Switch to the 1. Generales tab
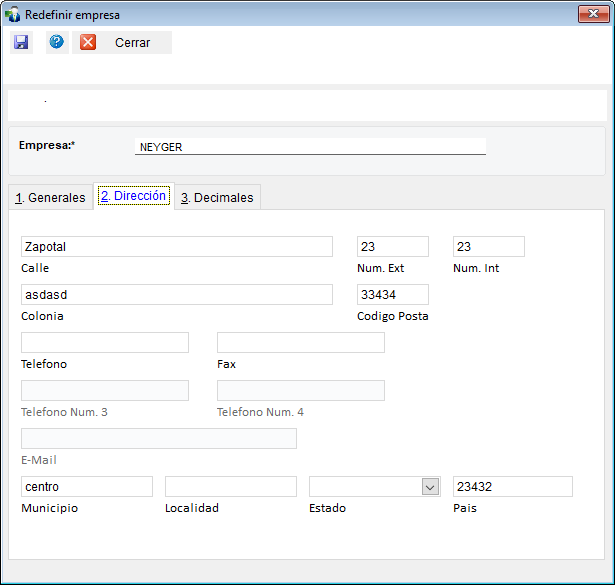 50,198
